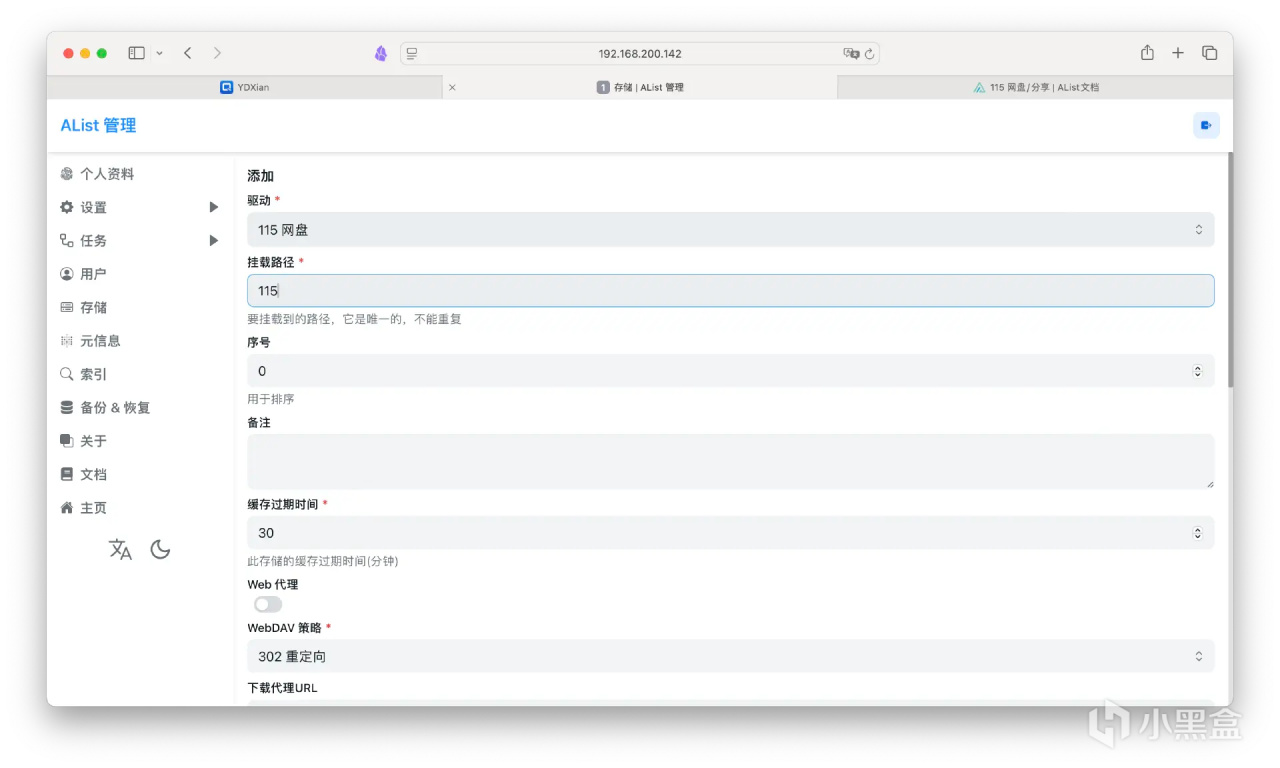The height and width of the screenshot is (768, 1280).
Task: Click into the 备注 text area
Action: point(731,461)
